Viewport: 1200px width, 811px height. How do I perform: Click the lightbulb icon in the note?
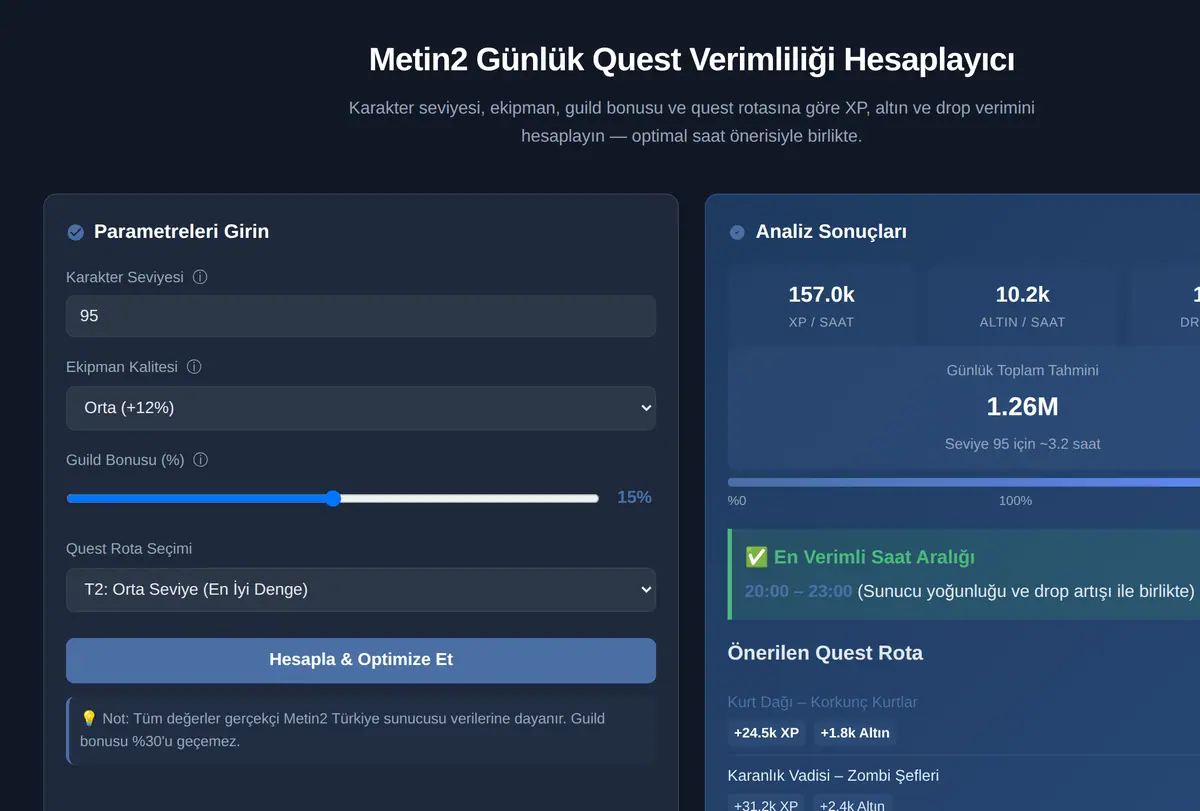coord(88,718)
